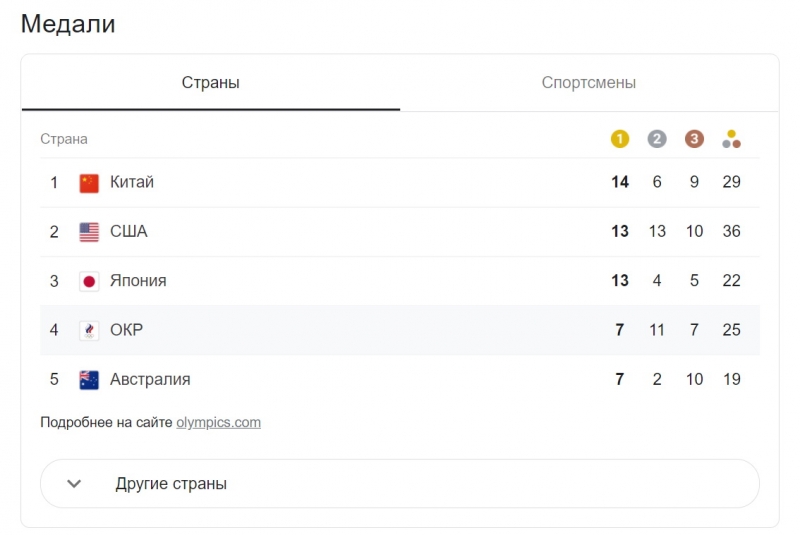The height and width of the screenshot is (535, 800).
Task: Click the Китай country name
Action: (132, 182)
